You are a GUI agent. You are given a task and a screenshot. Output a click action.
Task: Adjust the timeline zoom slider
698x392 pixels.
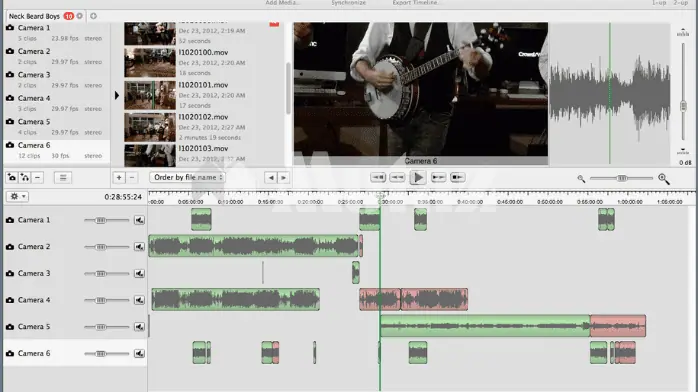tap(621, 178)
